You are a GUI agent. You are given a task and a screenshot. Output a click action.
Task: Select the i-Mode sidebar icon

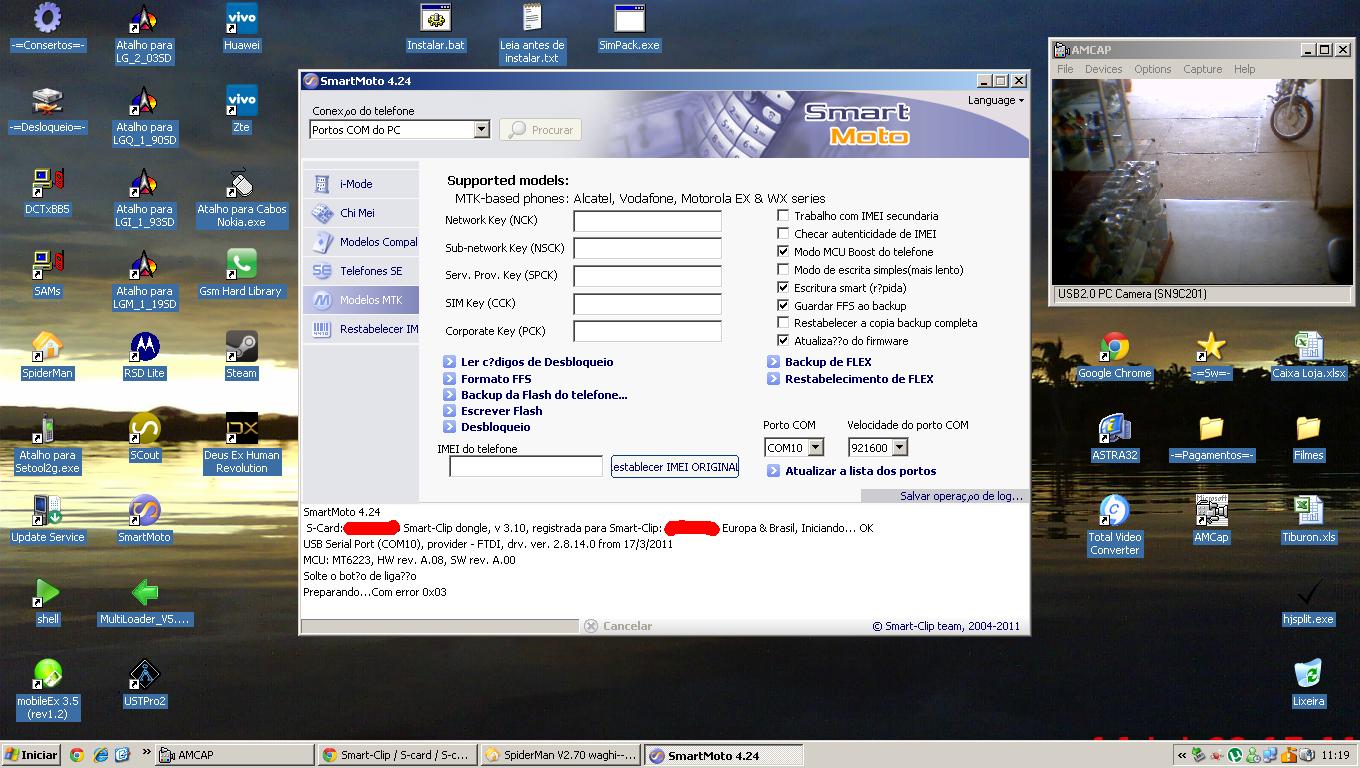tap(322, 184)
